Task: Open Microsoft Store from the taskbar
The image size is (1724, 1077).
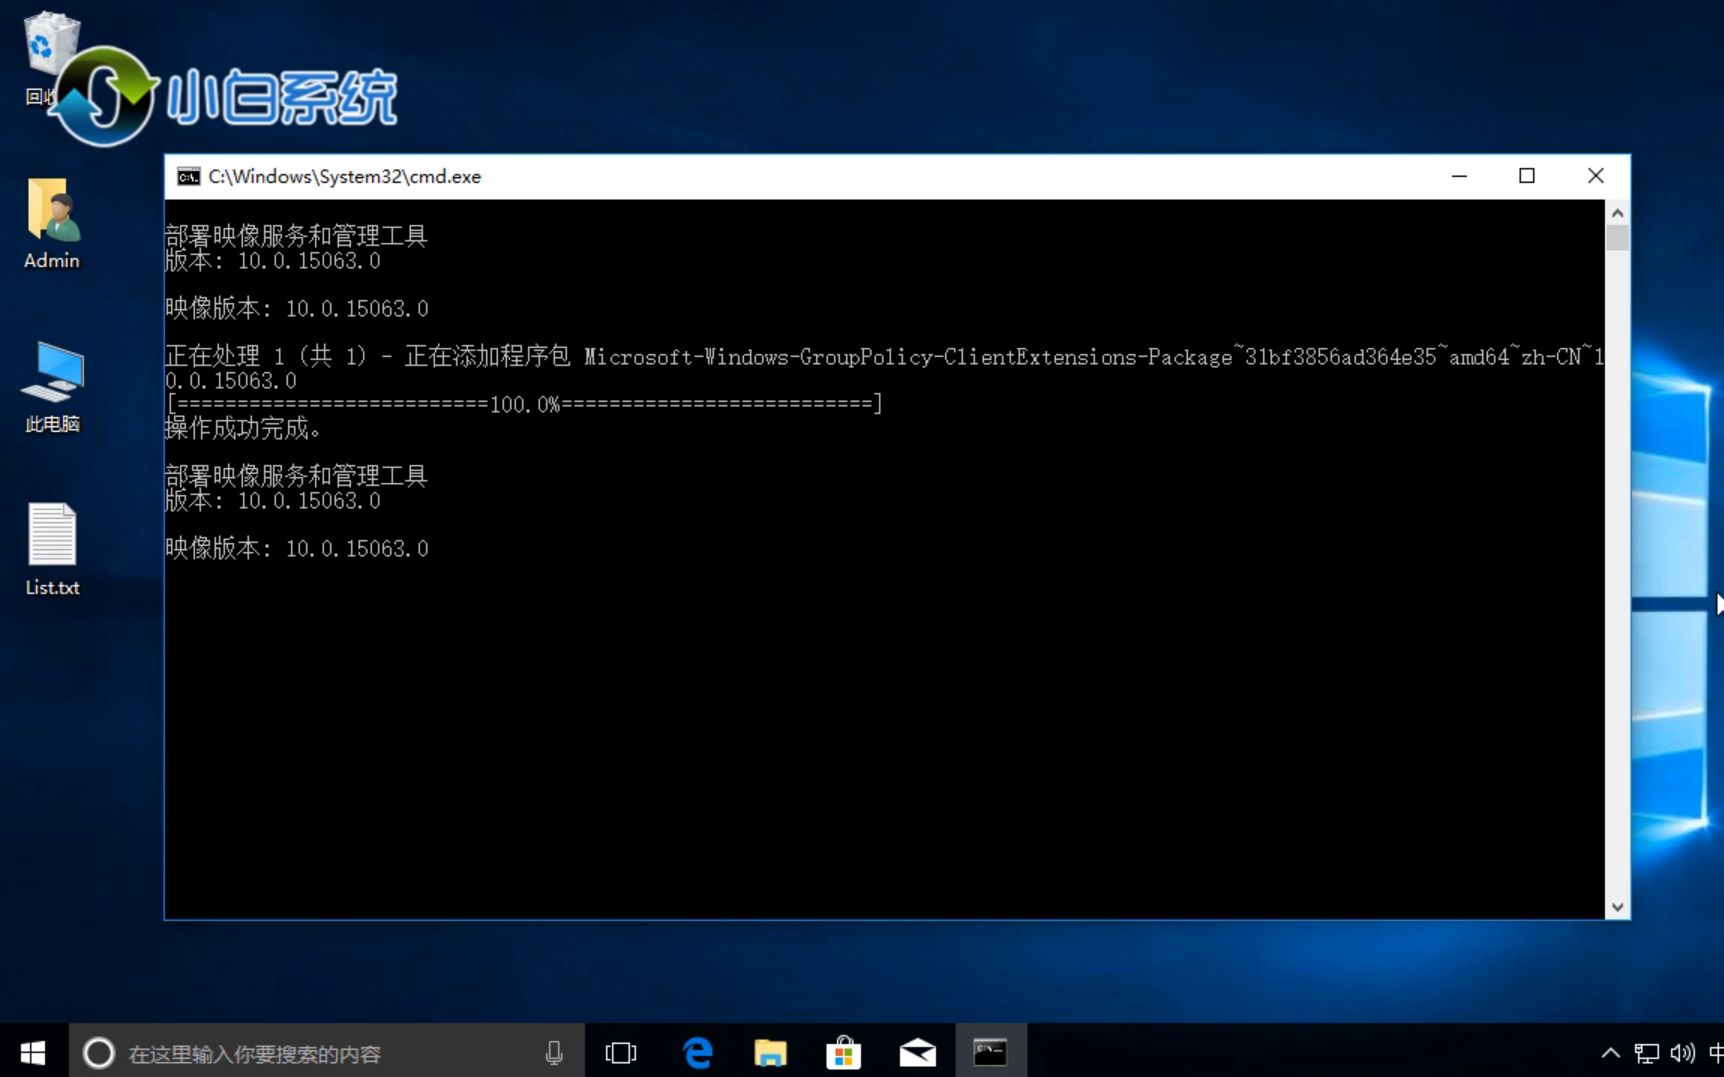Action: pos(843,1052)
